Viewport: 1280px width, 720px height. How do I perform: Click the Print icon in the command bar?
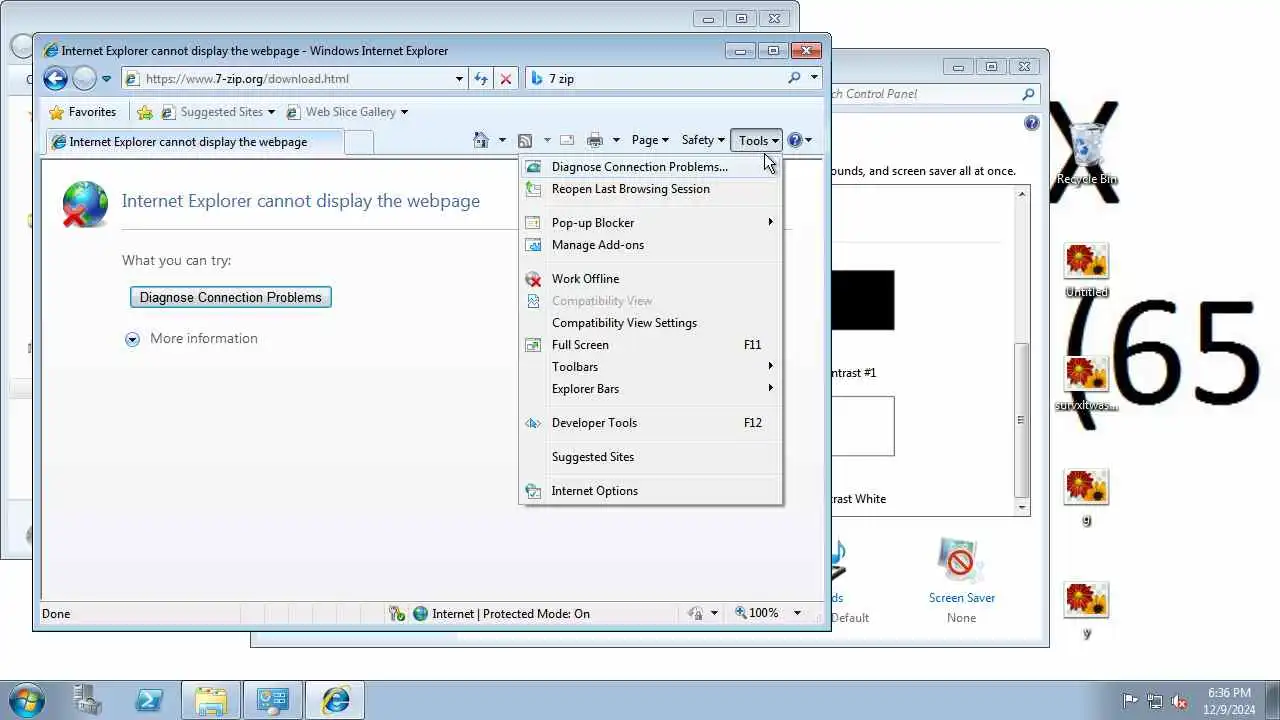(x=595, y=141)
